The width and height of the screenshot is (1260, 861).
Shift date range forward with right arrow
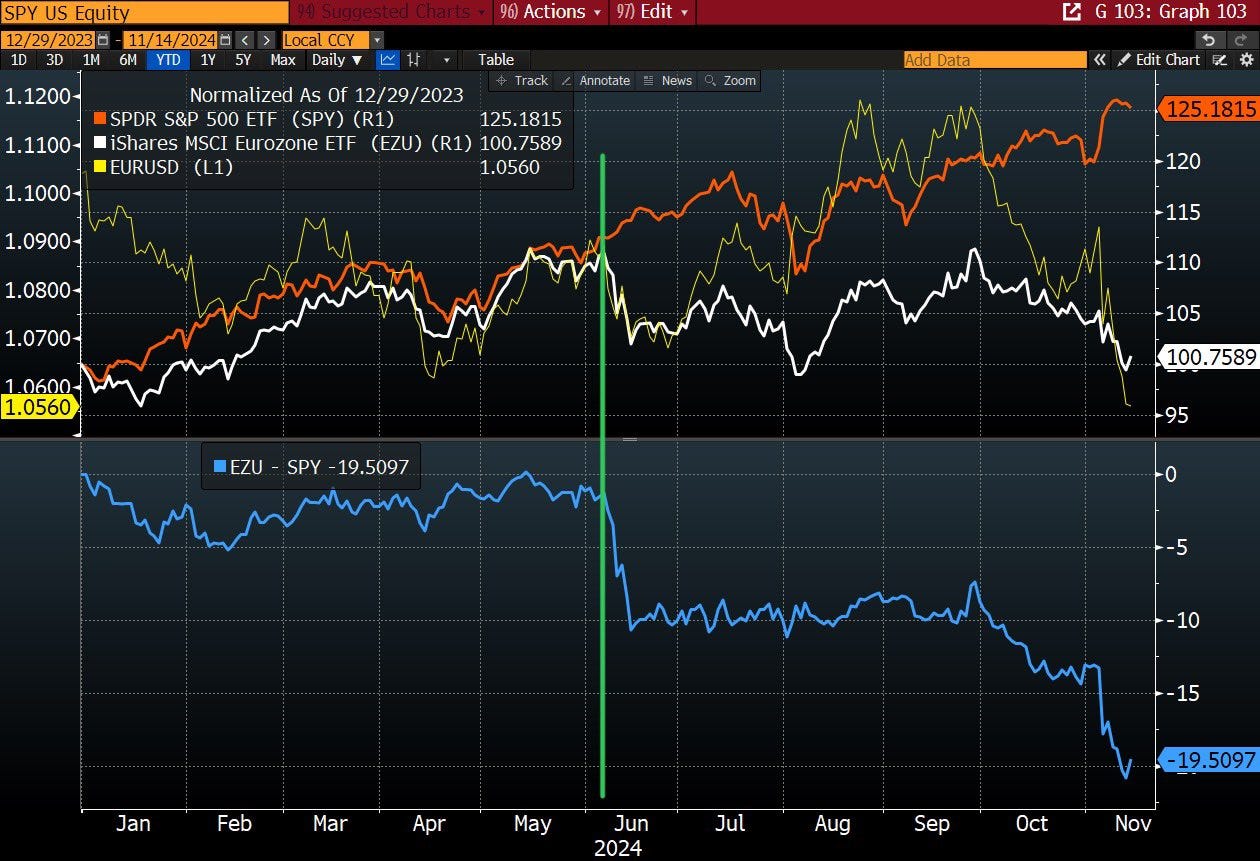click(x=266, y=40)
